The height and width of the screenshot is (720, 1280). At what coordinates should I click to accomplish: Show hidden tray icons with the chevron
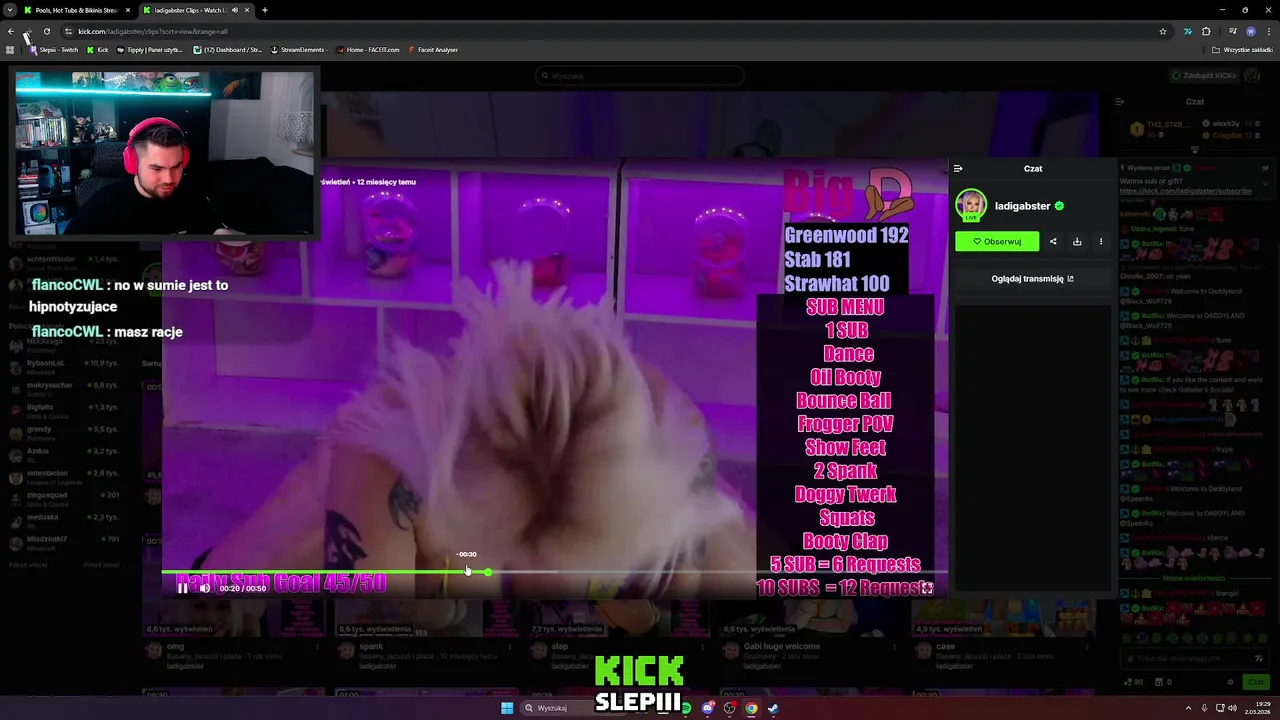tap(1189, 708)
